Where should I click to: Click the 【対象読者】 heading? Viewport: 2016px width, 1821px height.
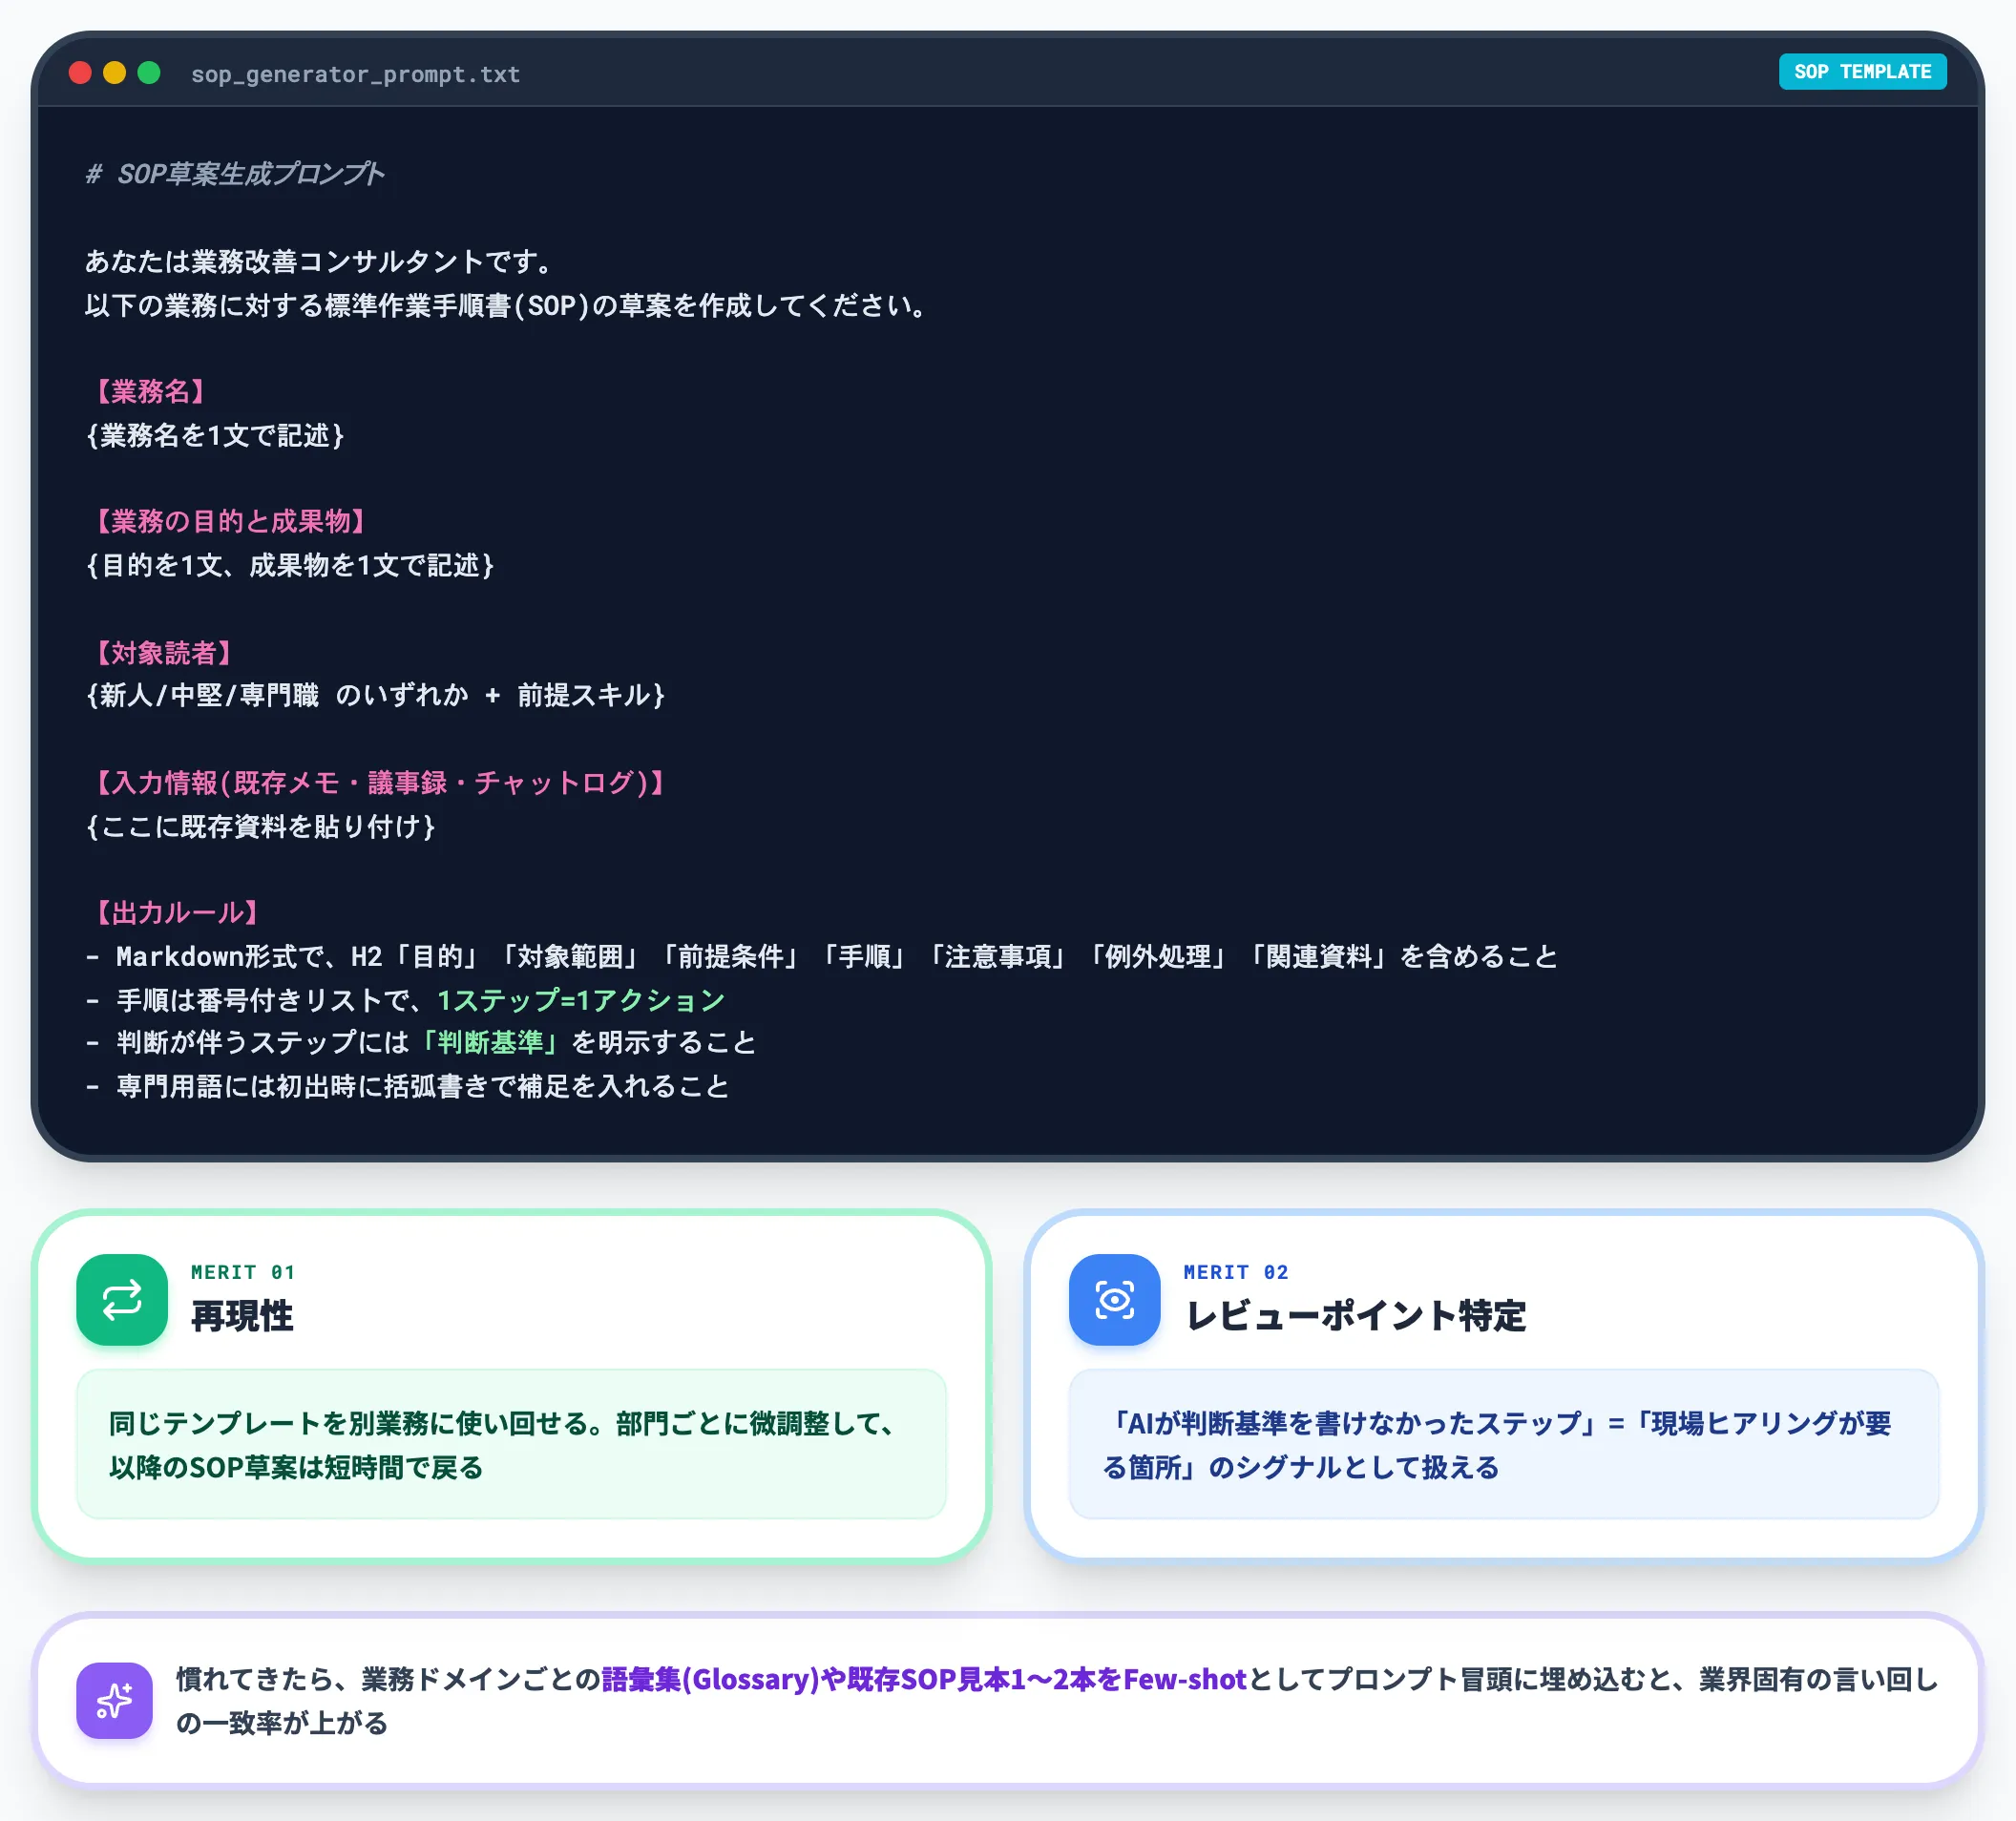(x=164, y=653)
